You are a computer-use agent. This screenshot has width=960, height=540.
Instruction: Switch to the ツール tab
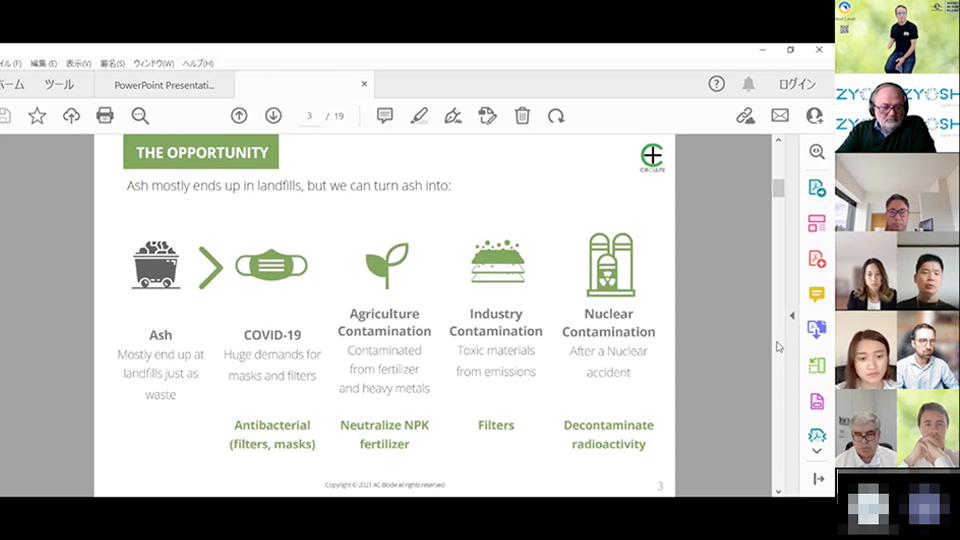pyautogui.click(x=59, y=85)
